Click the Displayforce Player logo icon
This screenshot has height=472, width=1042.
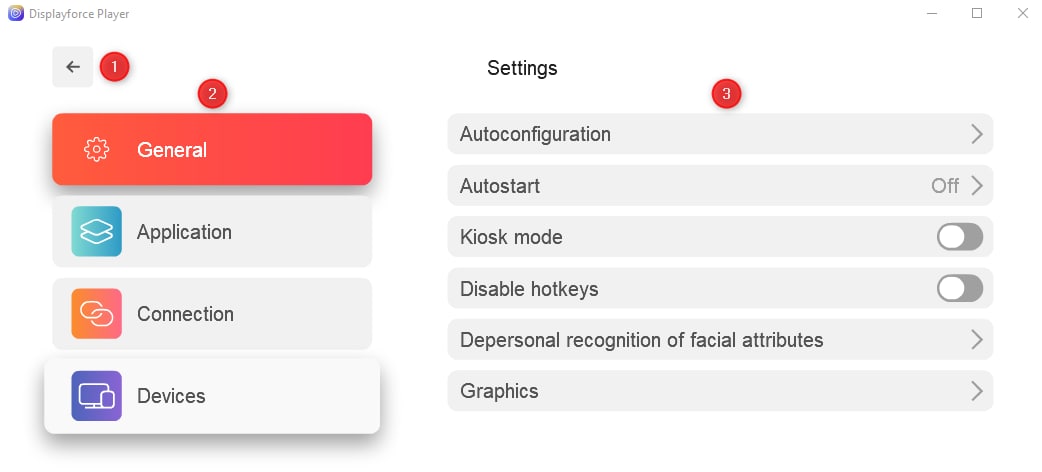[x=15, y=13]
